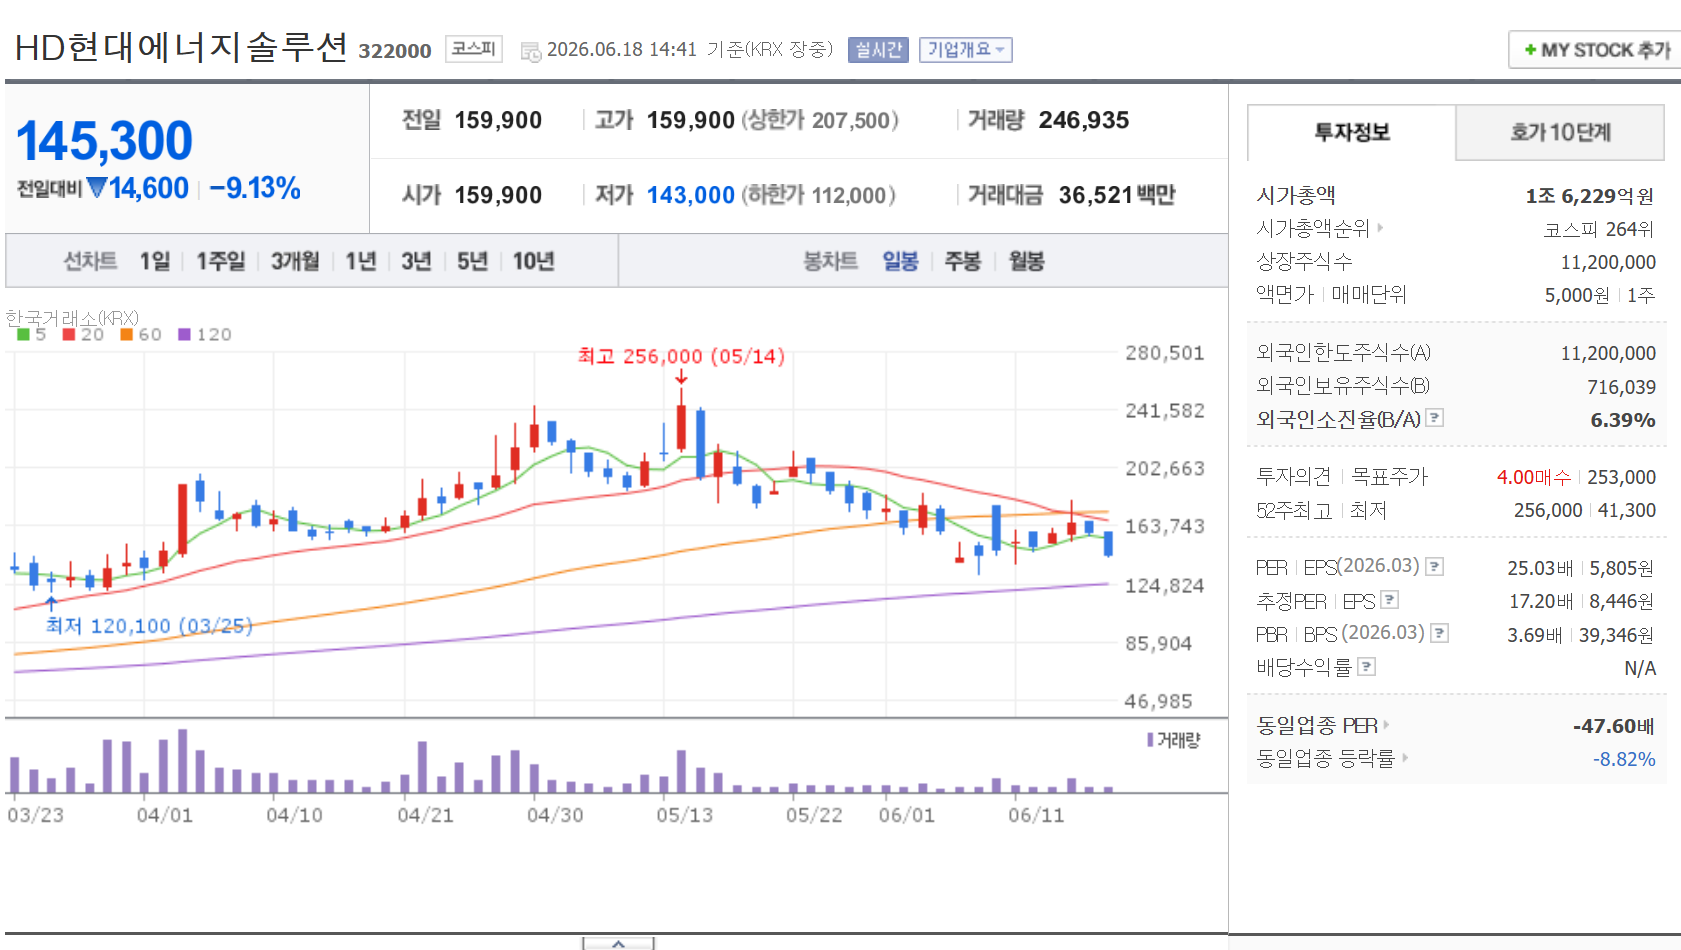Click the 실시간 badge

pyautogui.click(x=878, y=49)
